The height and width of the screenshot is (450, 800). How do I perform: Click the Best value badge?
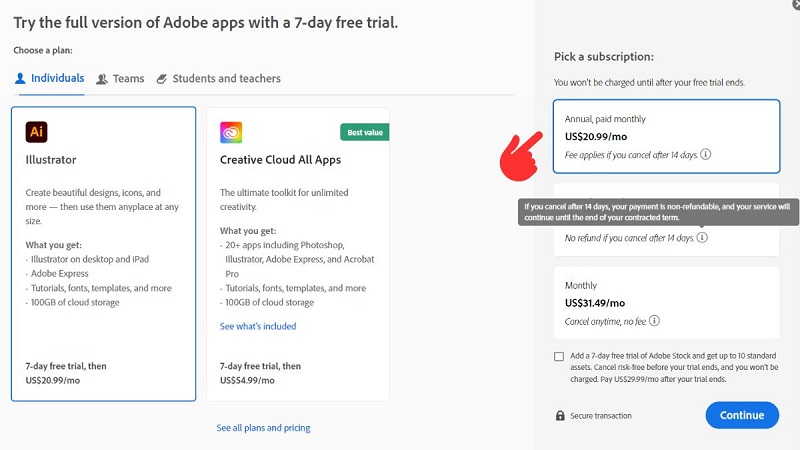[364, 132]
